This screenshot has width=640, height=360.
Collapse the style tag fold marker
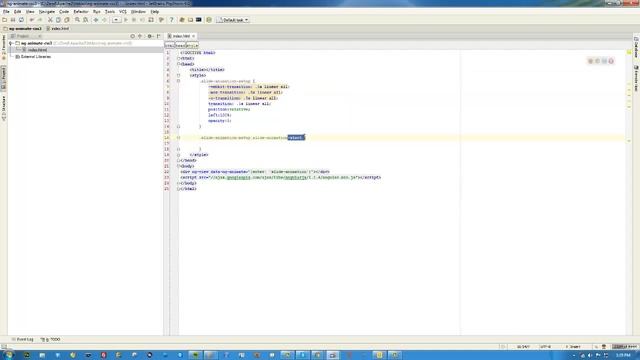tap(178, 76)
